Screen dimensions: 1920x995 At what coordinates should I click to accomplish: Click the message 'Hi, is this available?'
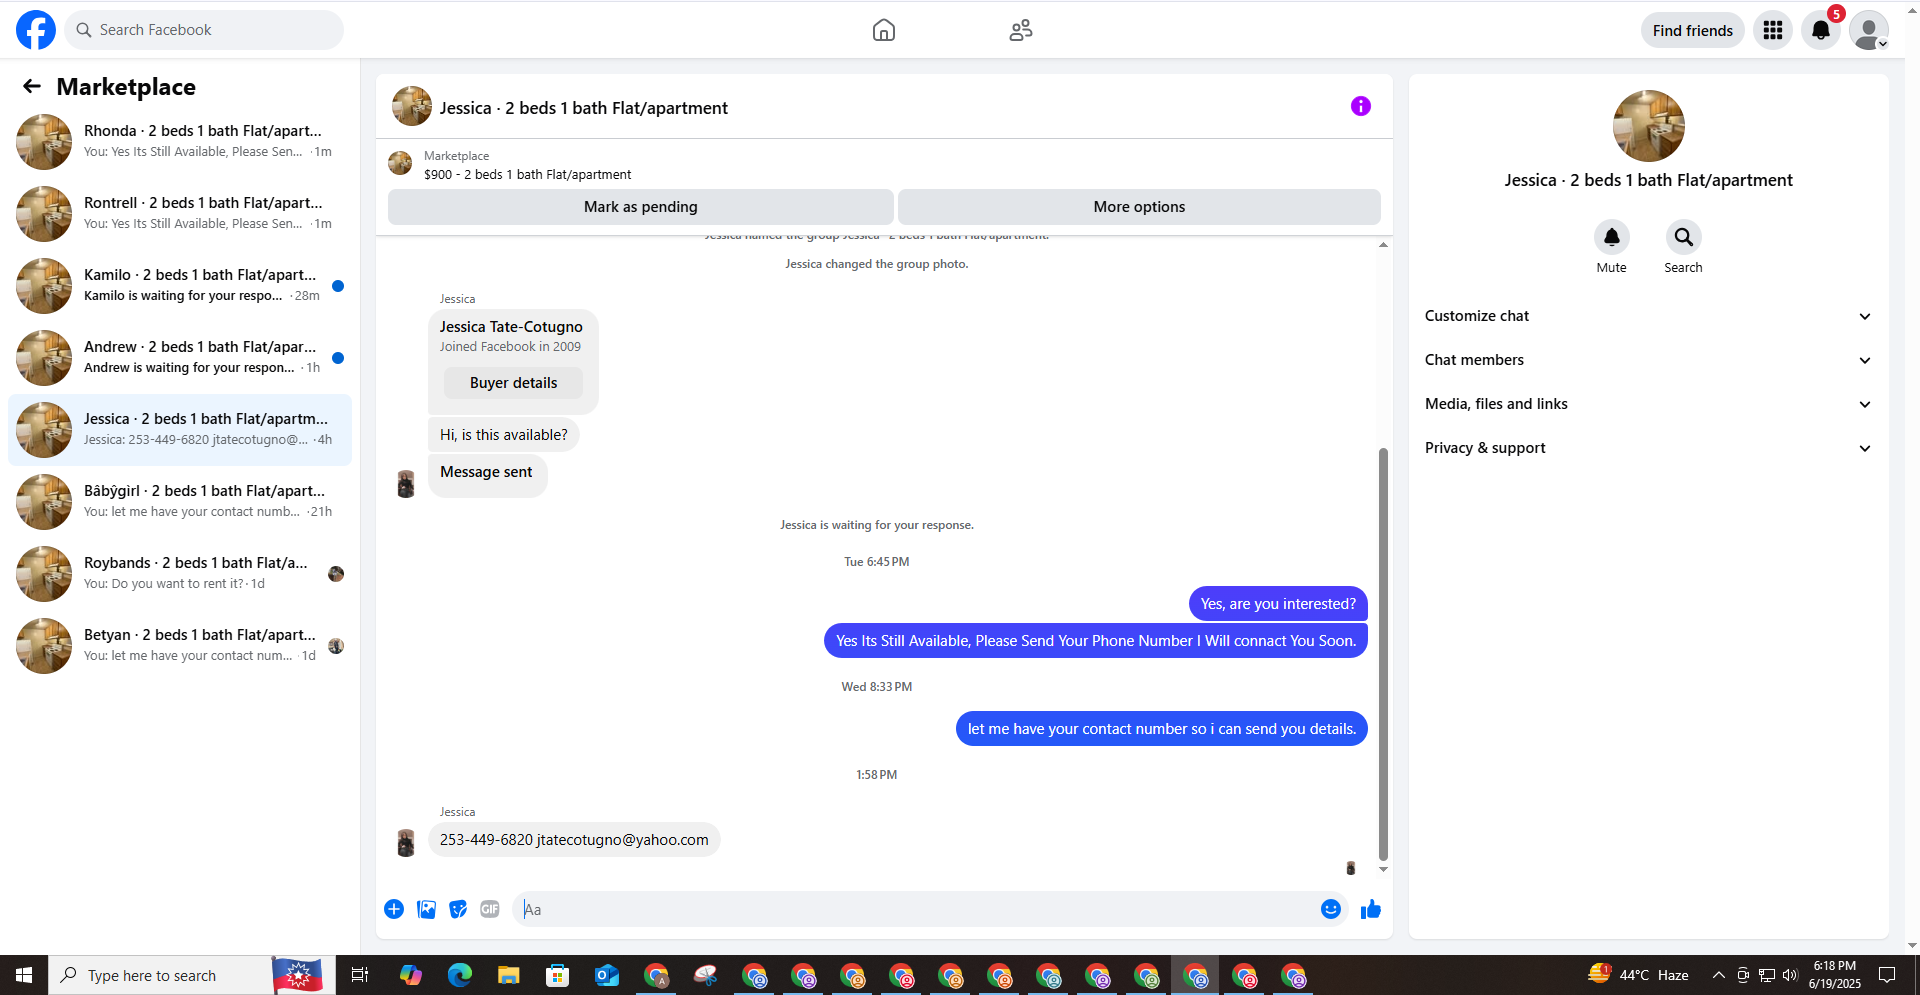pos(504,435)
